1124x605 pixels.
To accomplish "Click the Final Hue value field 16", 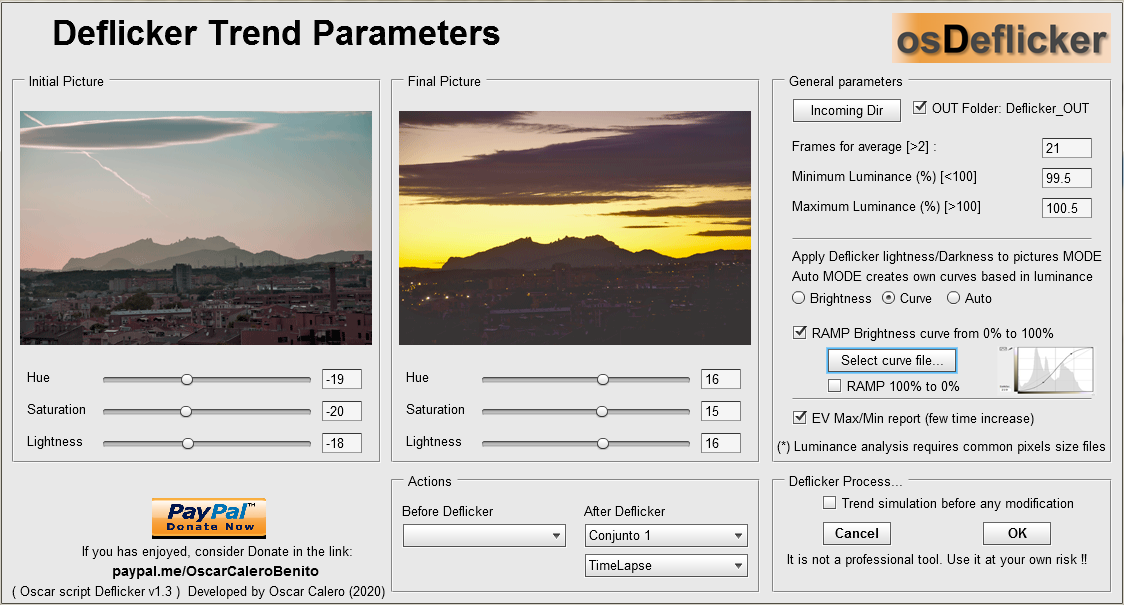I will (721, 379).
